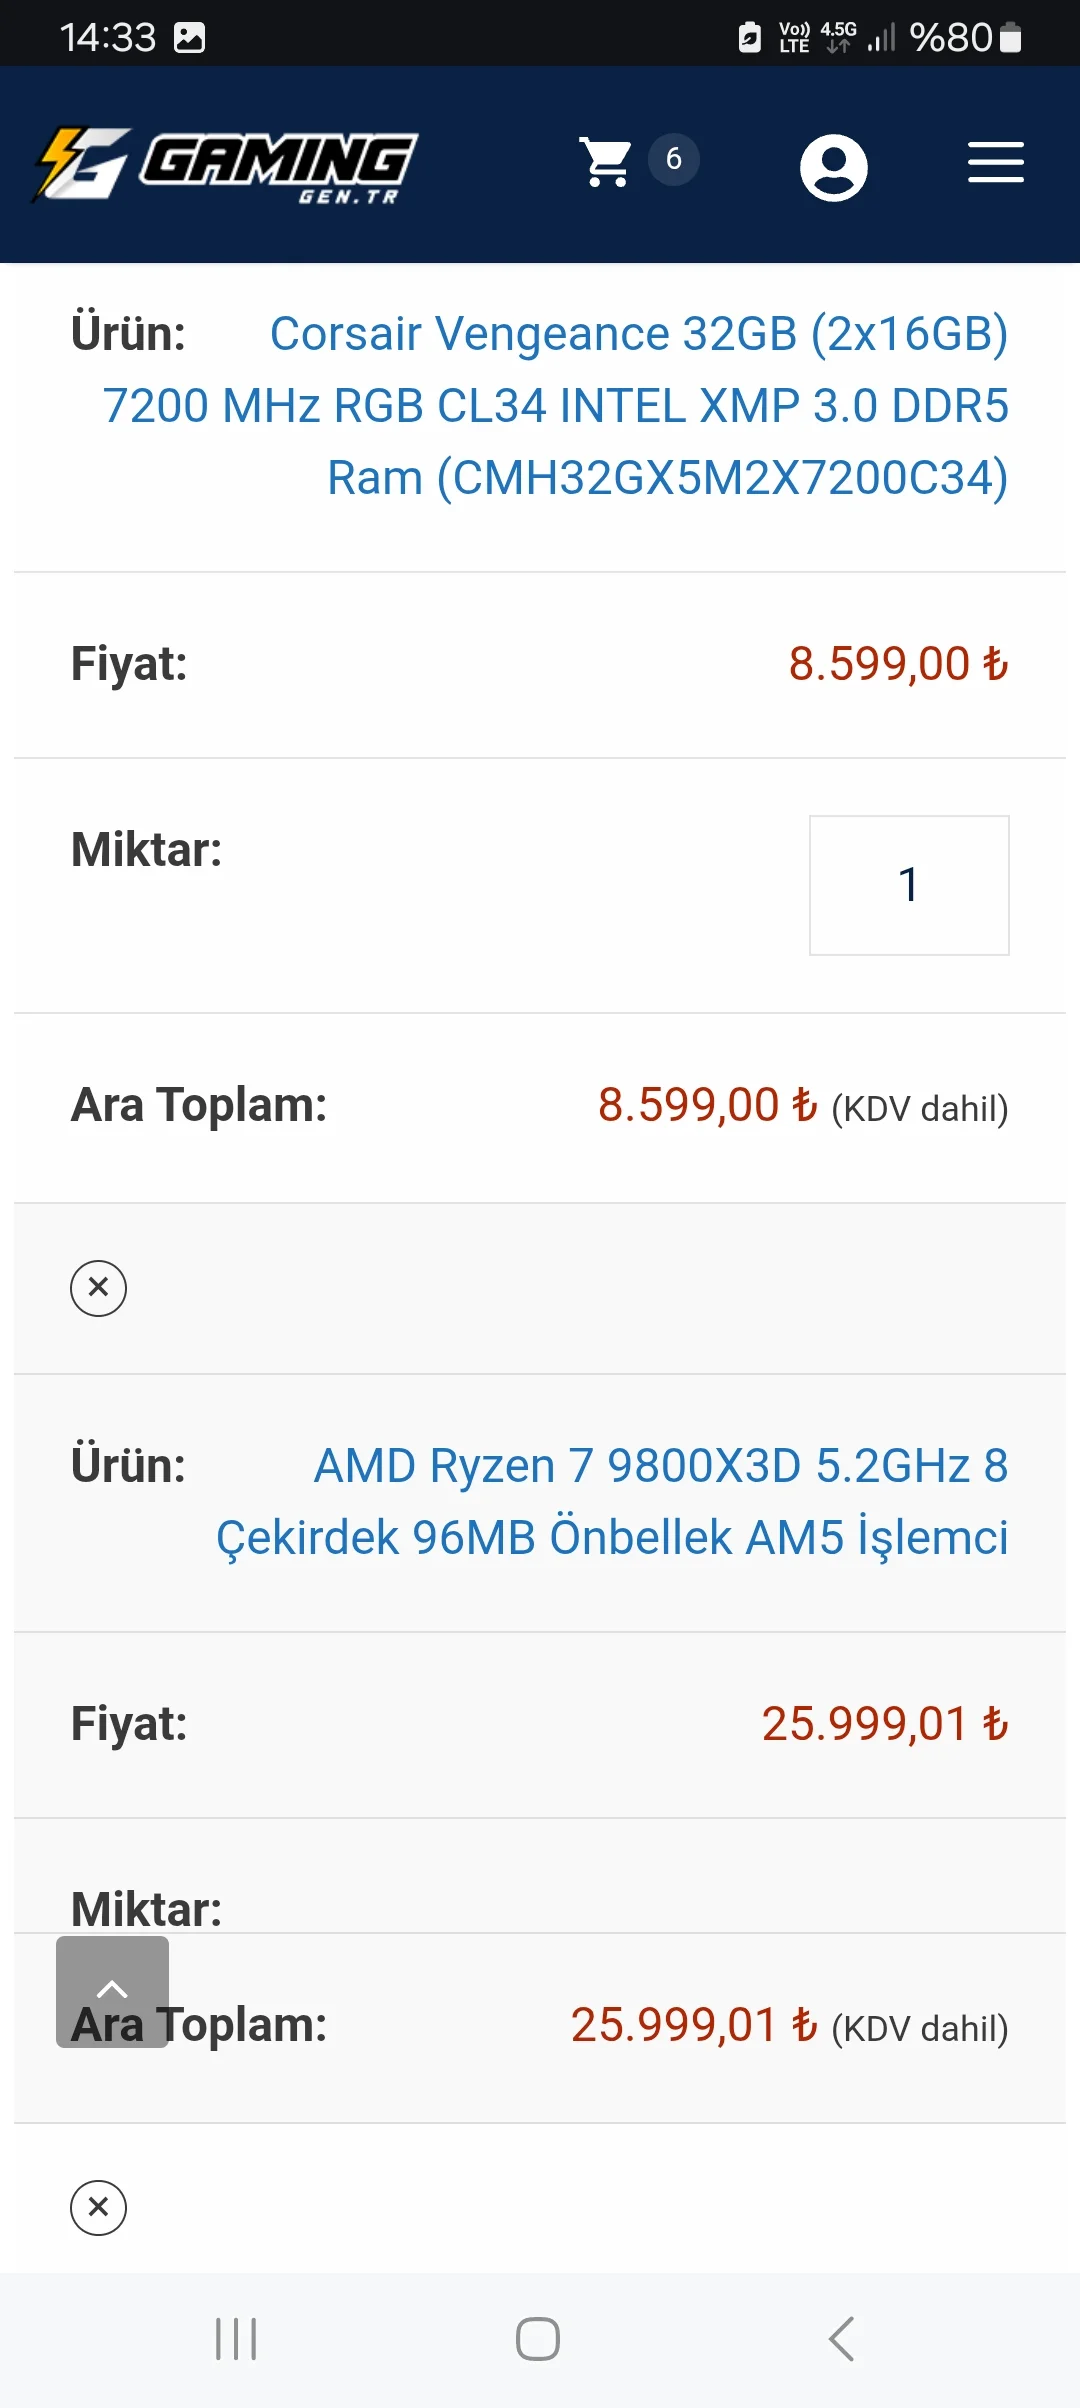Remove AMD Ryzen 7 9800X3D from cart
The width and height of the screenshot is (1080, 2408).
pos(98,2207)
